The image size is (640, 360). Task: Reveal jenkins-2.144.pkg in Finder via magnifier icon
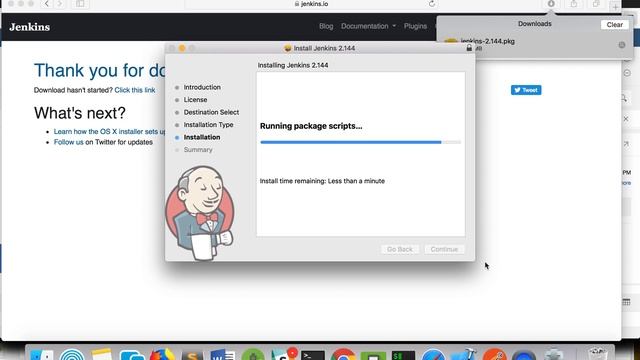coord(622,45)
